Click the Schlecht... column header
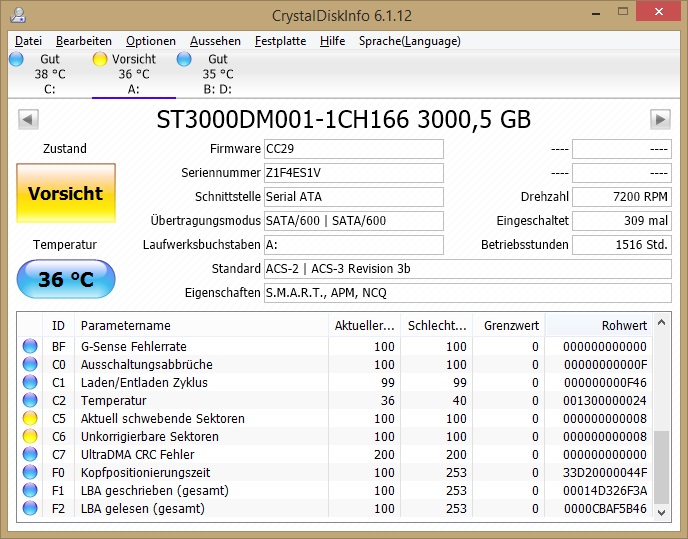The image size is (688, 539). point(437,326)
